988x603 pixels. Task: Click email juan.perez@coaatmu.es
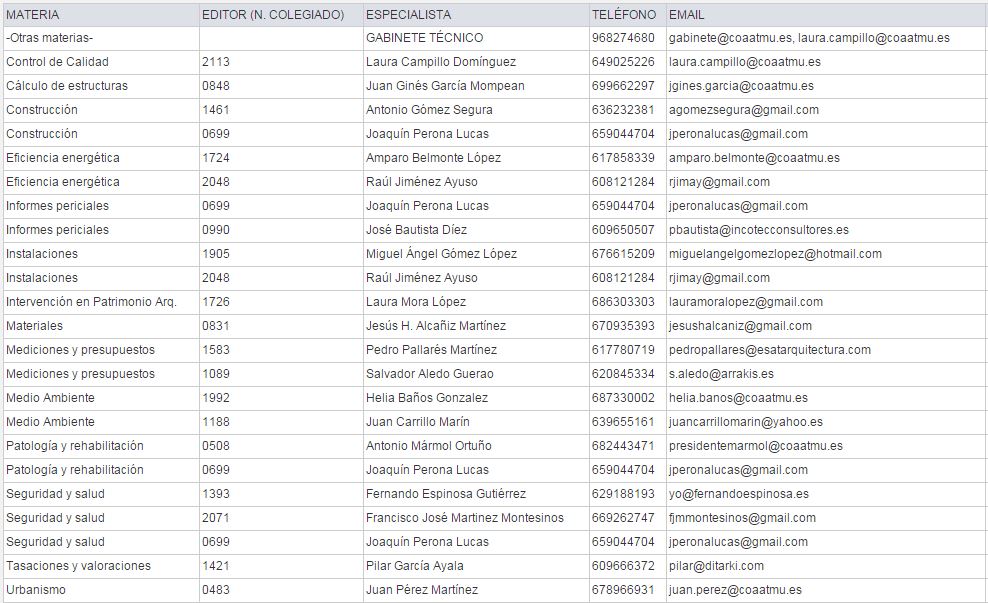(x=735, y=590)
